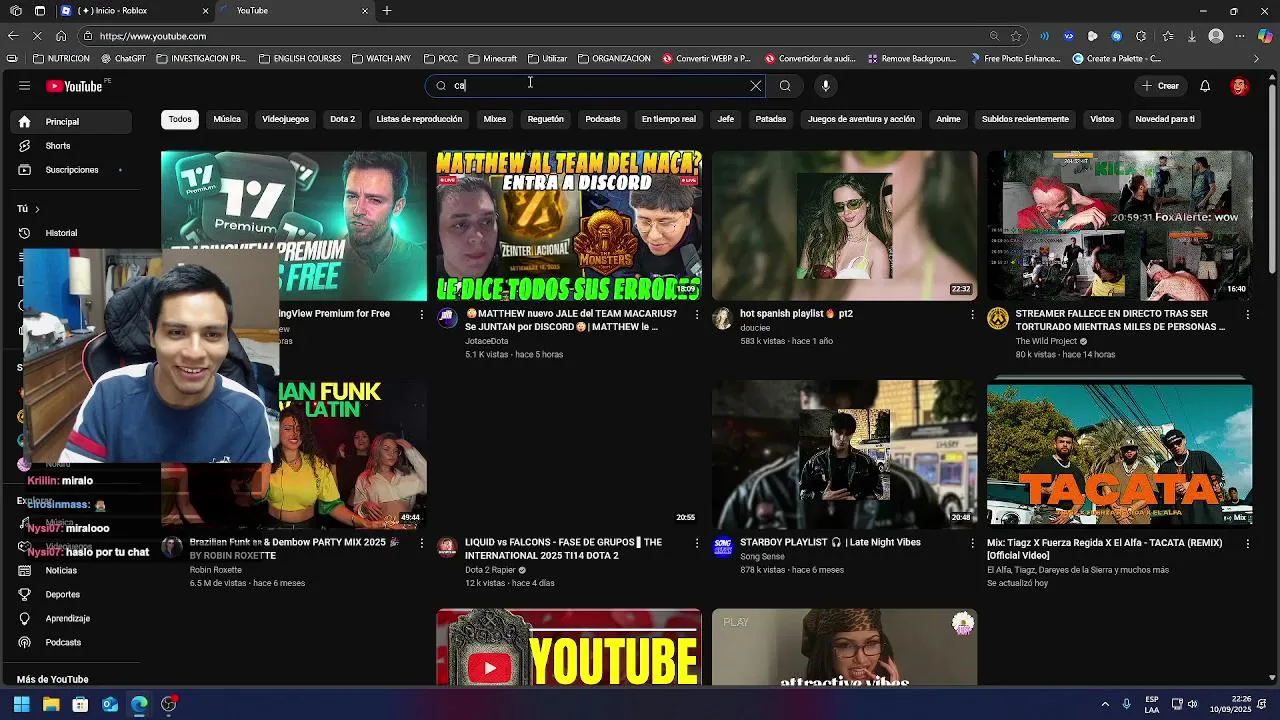
Task: Select the Dota 2 filter chip
Action: click(343, 119)
